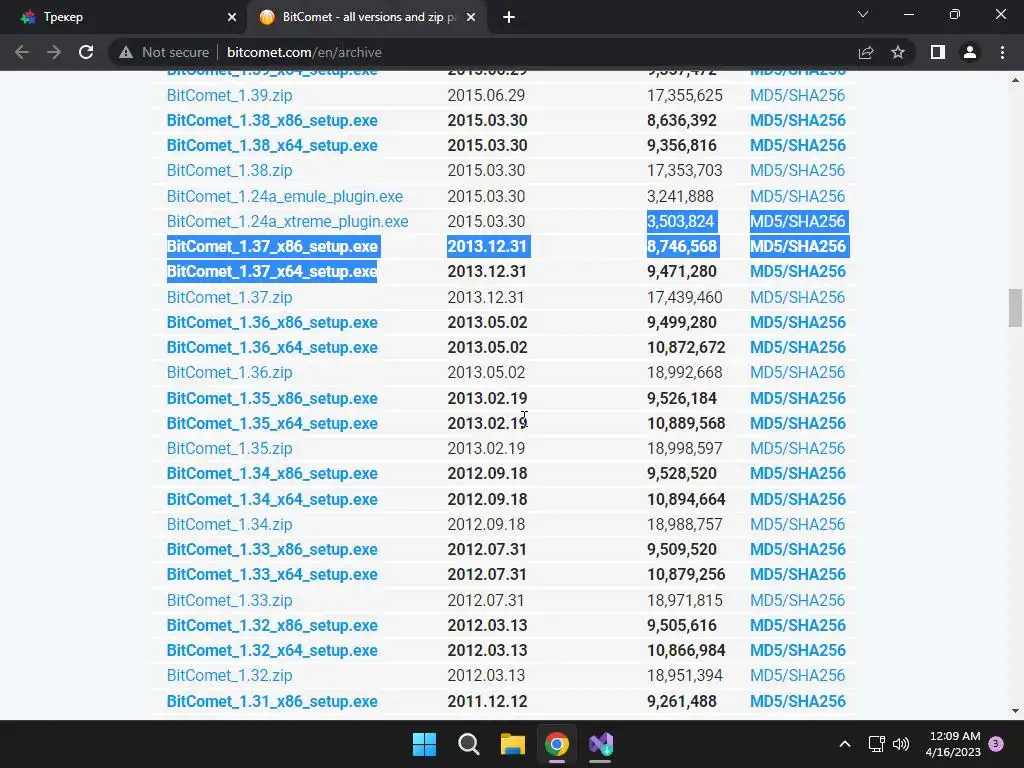Click the share page icon
Viewport: 1024px width, 768px height.
click(x=866, y=52)
